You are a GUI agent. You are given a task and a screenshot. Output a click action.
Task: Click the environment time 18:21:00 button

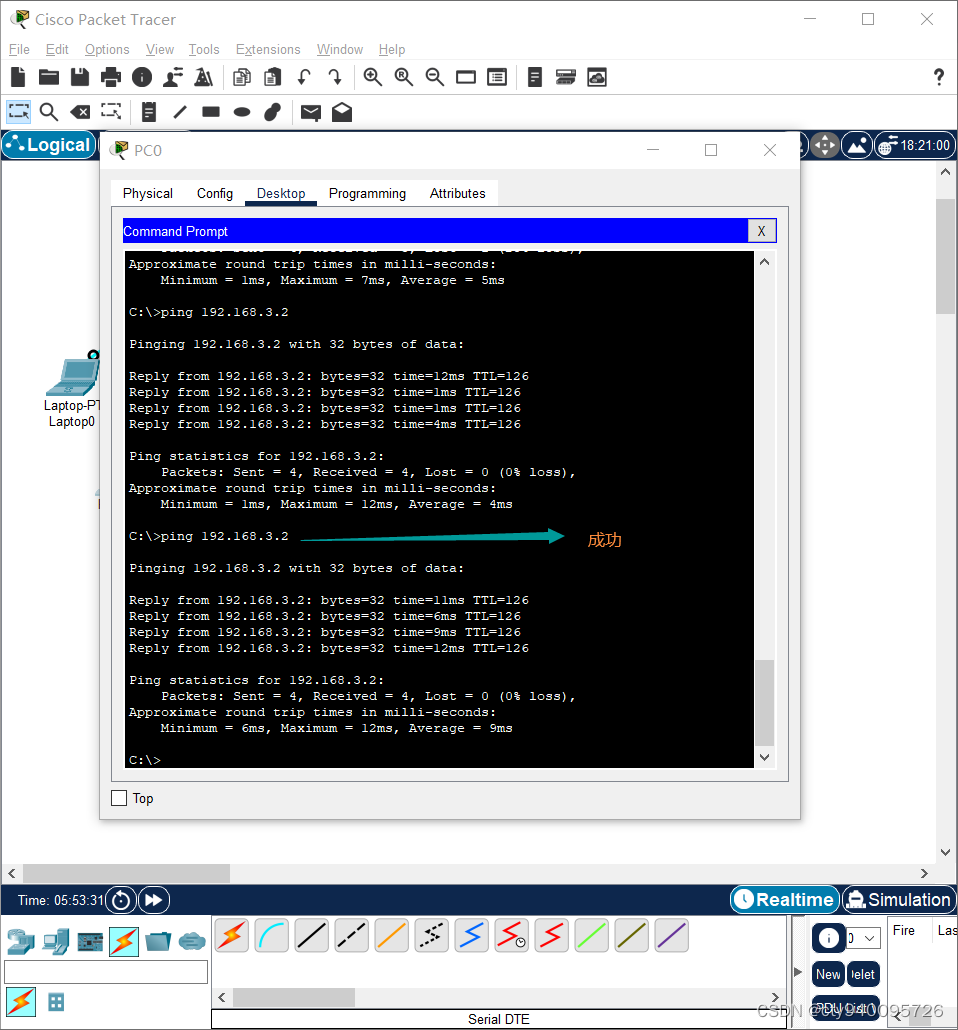915,145
